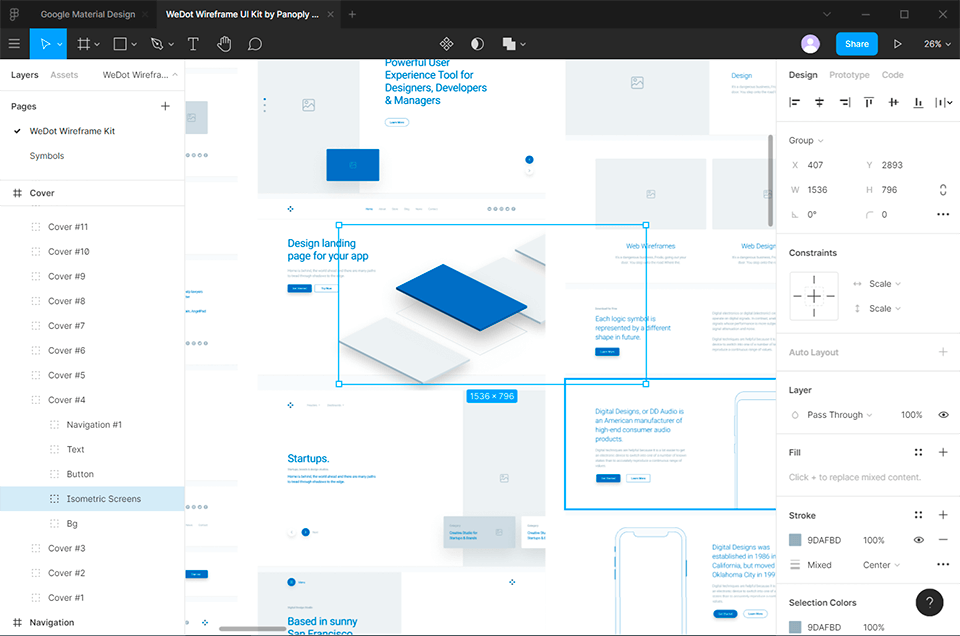Toggle visibility of the 9DAFBD stroke

click(x=918, y=539)
